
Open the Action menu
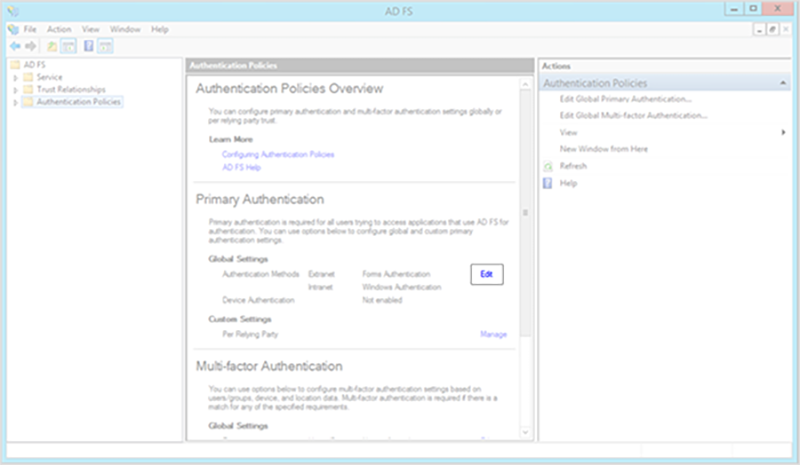pos(59,29)
